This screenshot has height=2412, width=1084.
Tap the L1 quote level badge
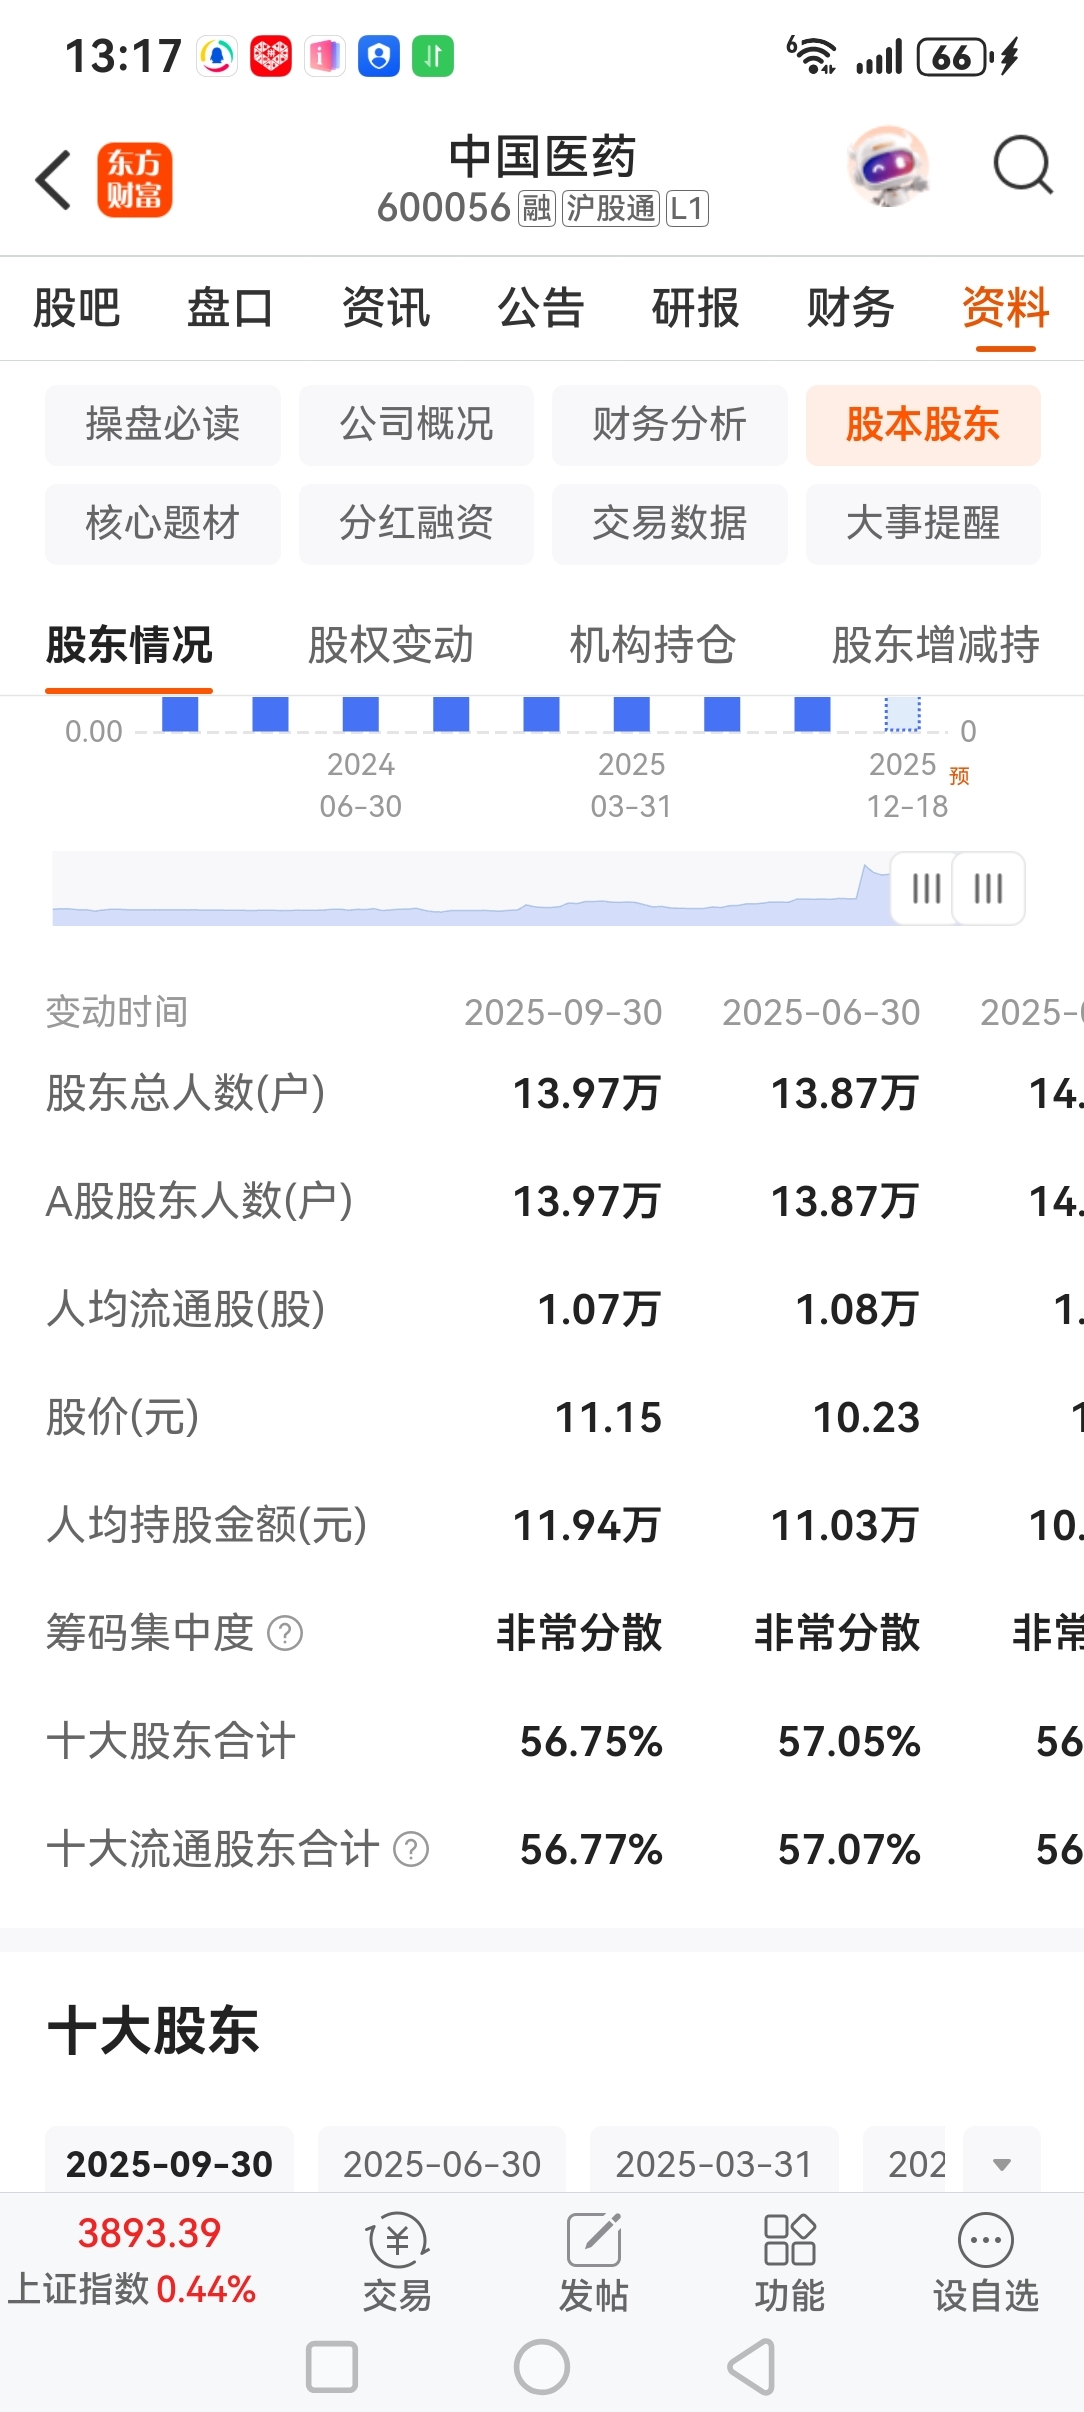[688, 208]
